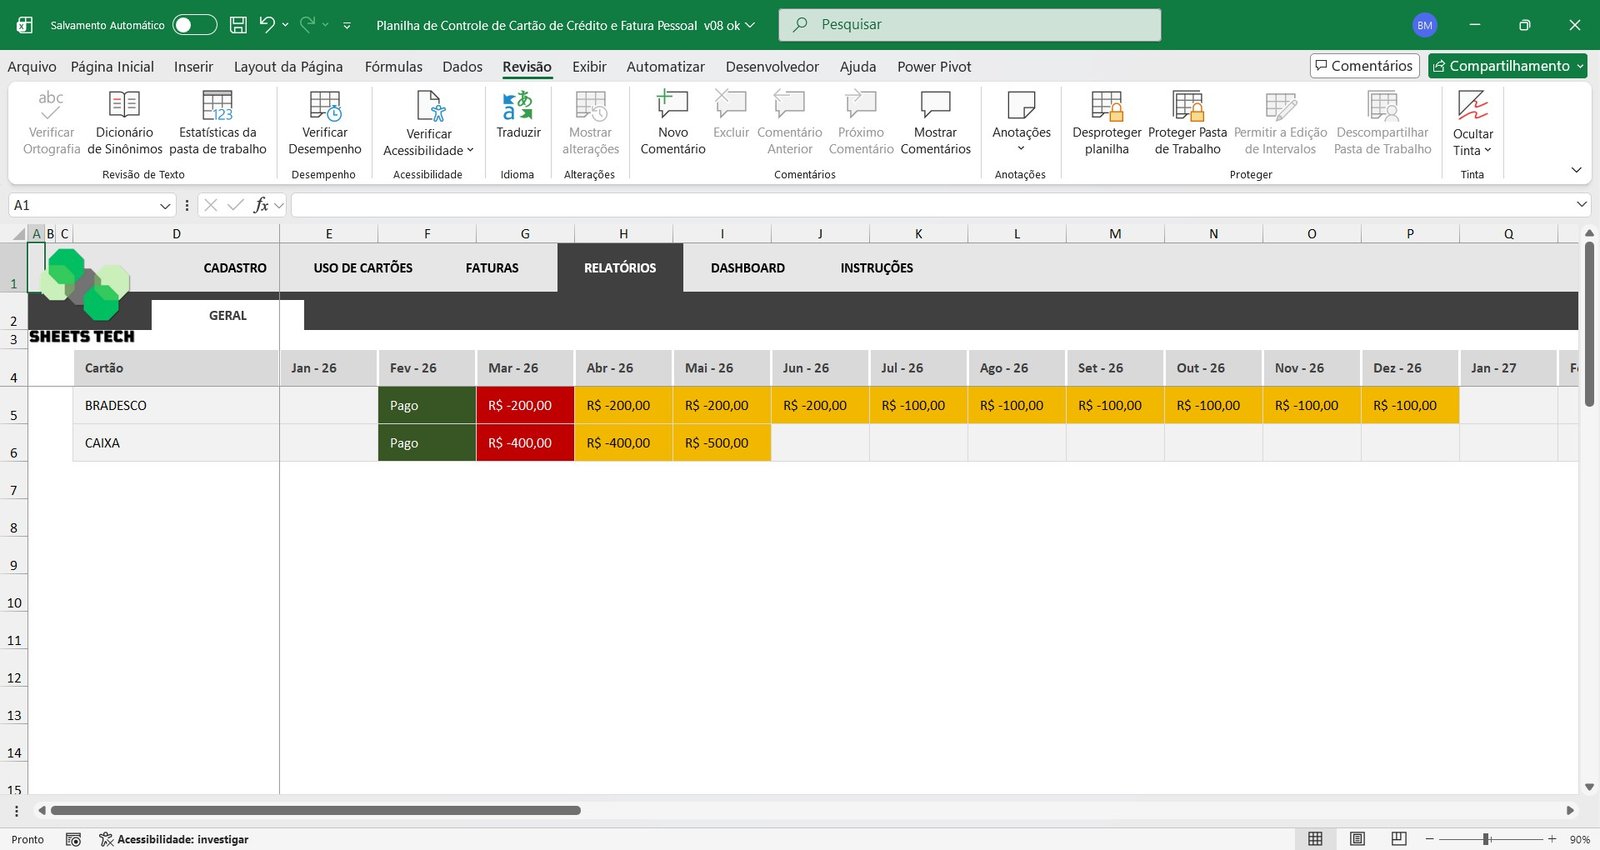Run Verificar Desempenho check

[x=324, y=121]
